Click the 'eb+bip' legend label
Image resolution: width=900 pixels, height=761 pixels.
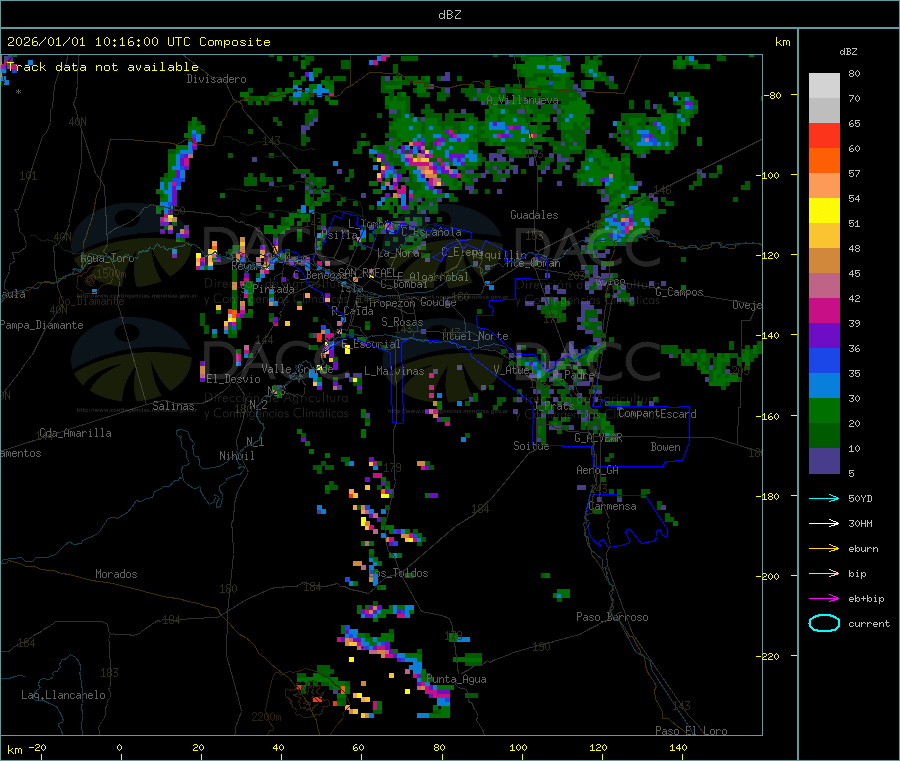(866, 599)
